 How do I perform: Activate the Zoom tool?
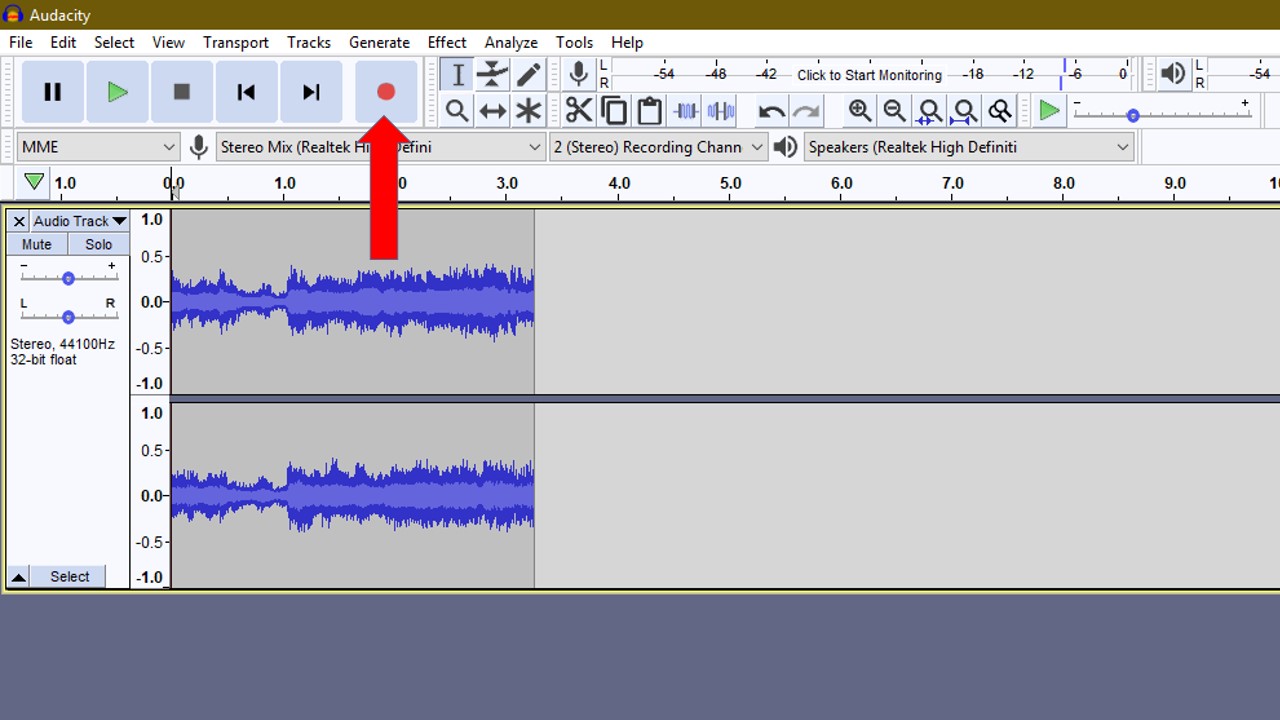(x=456, y=110)
